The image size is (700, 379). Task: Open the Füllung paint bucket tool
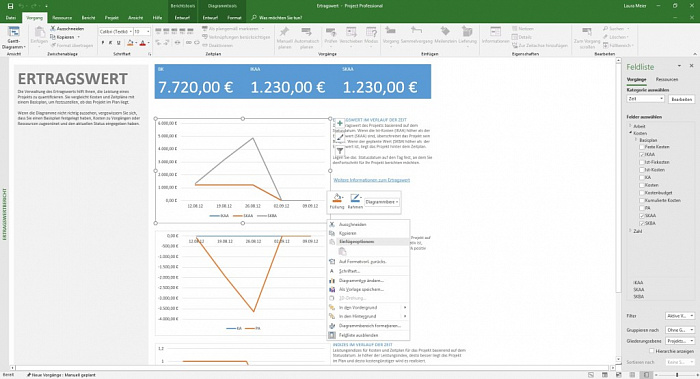click(337, 201)
